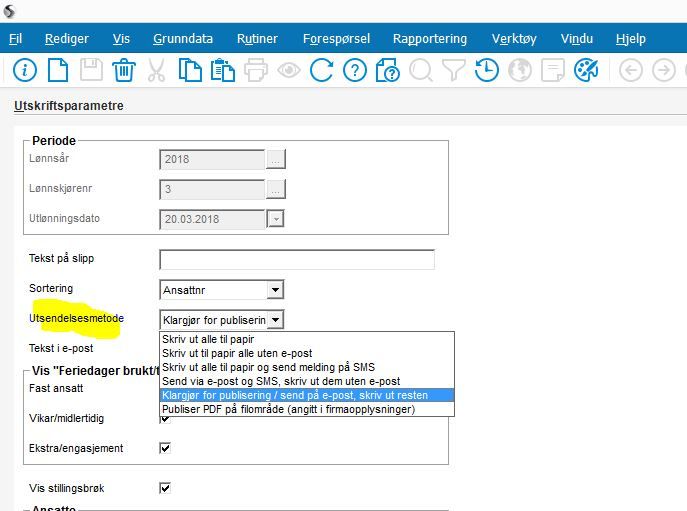Open the Hjelp menu
Viewport: 687px width, 511px height.
[x=630, y=39]
